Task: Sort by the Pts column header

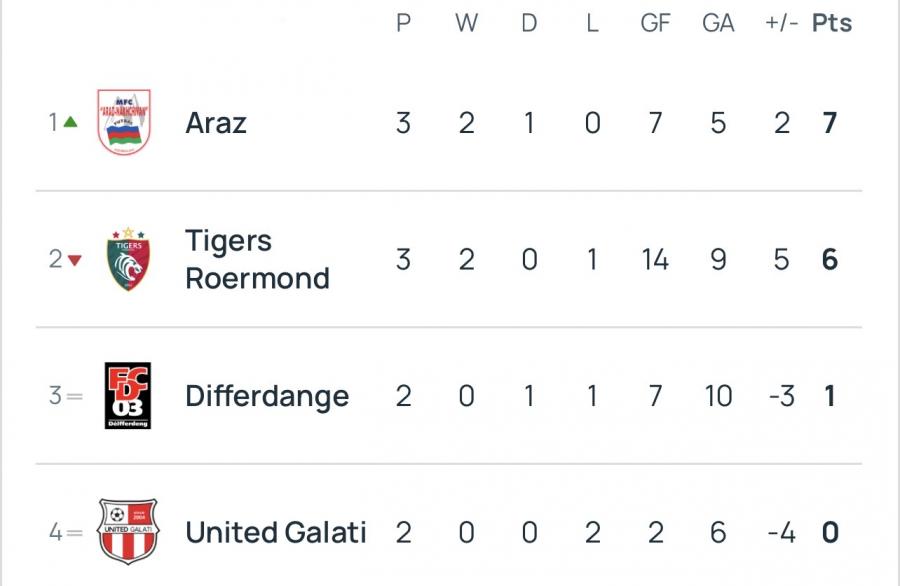Action: pos(831,23)
